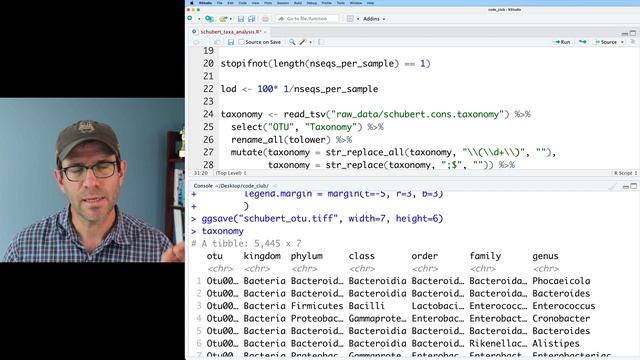The image size is (640, 360).
Task: Expand the recent files arrow beside Open File
Action: point(231,19)
